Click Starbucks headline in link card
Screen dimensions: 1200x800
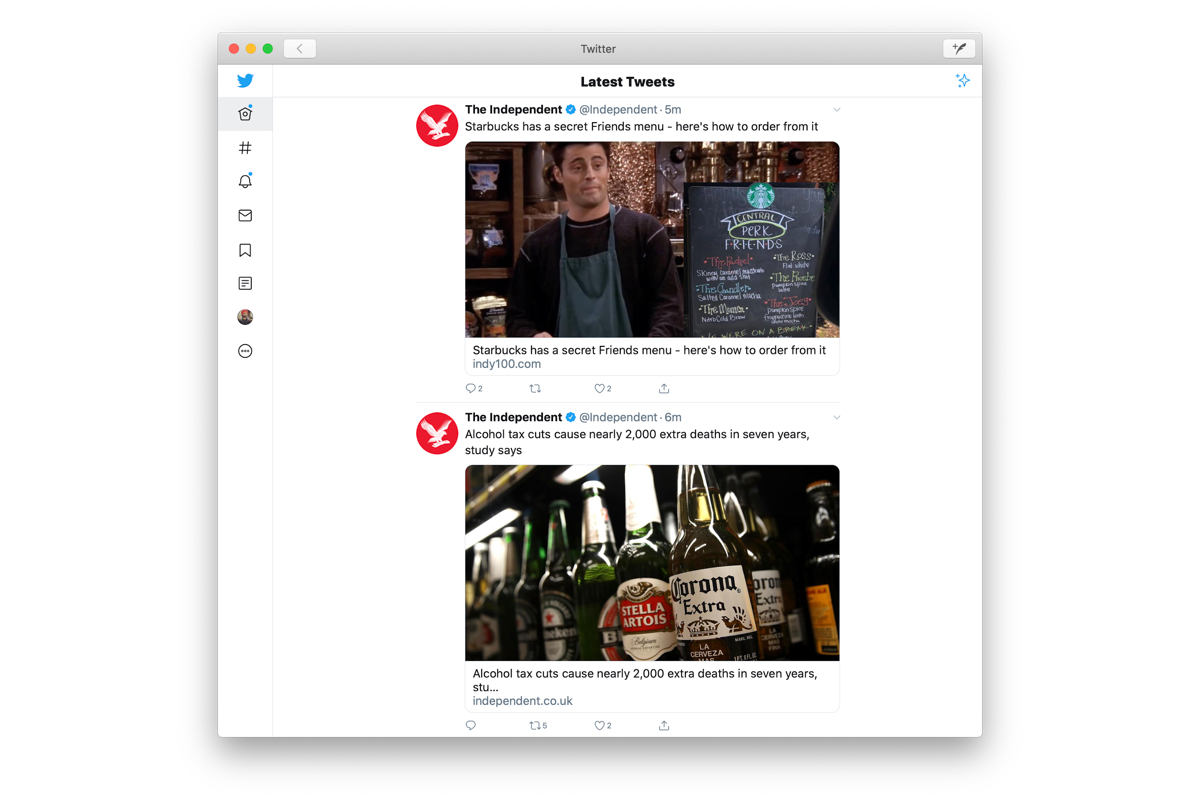click(649, 350)
